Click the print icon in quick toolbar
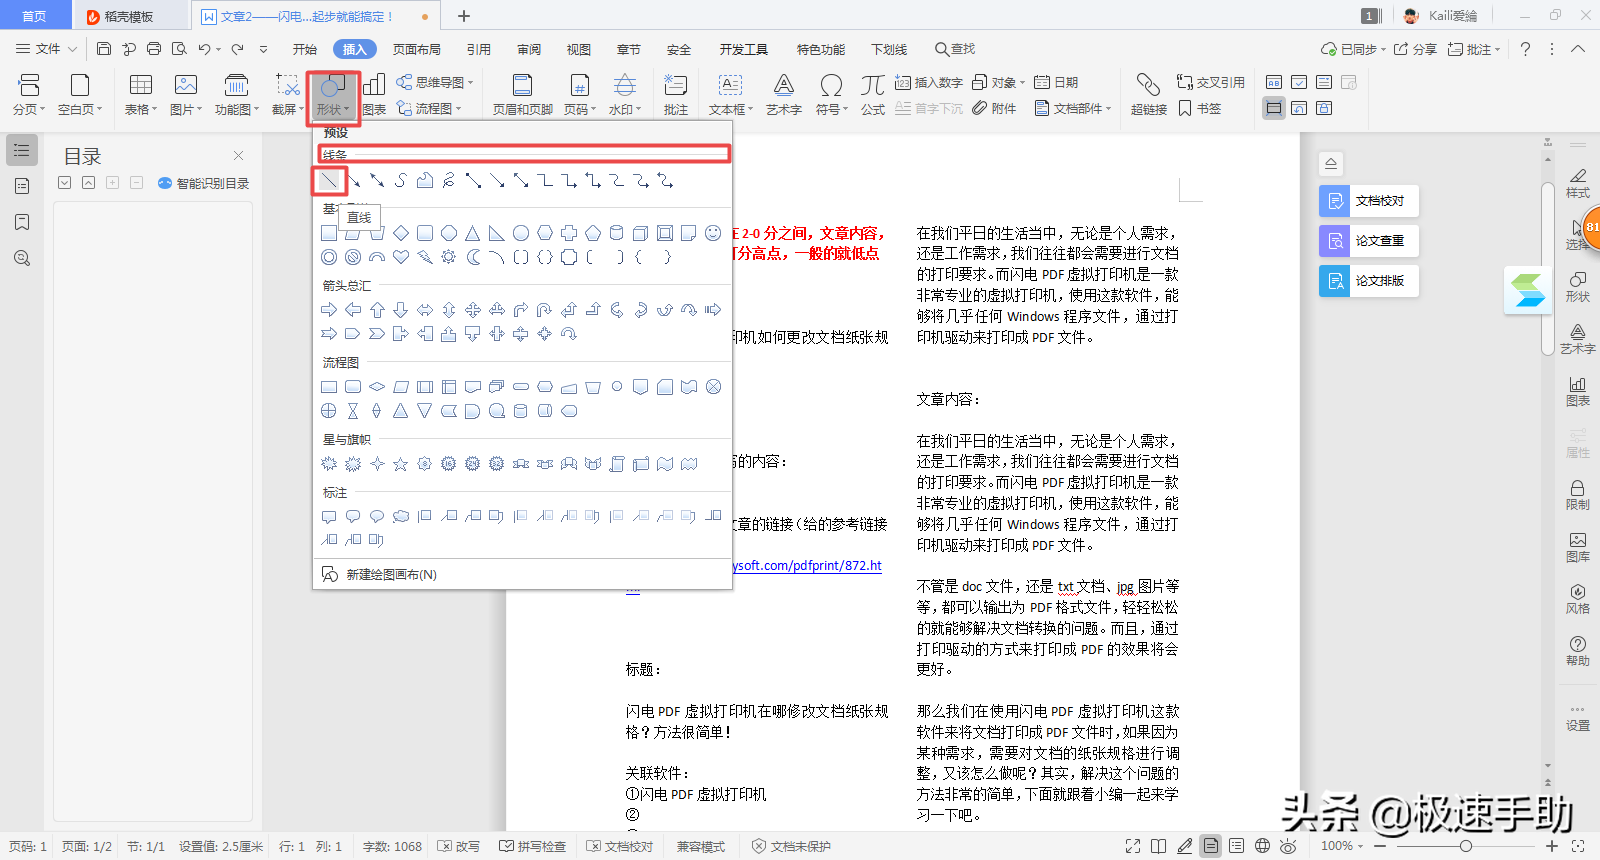Viewport: 1600px width, 860px height. 154,49
